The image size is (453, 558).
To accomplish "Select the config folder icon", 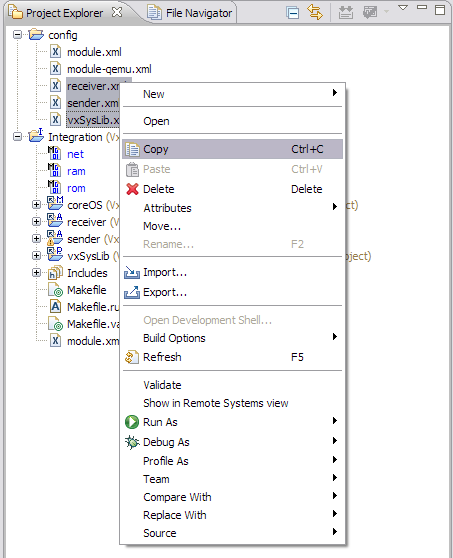I will pos(36,35).
